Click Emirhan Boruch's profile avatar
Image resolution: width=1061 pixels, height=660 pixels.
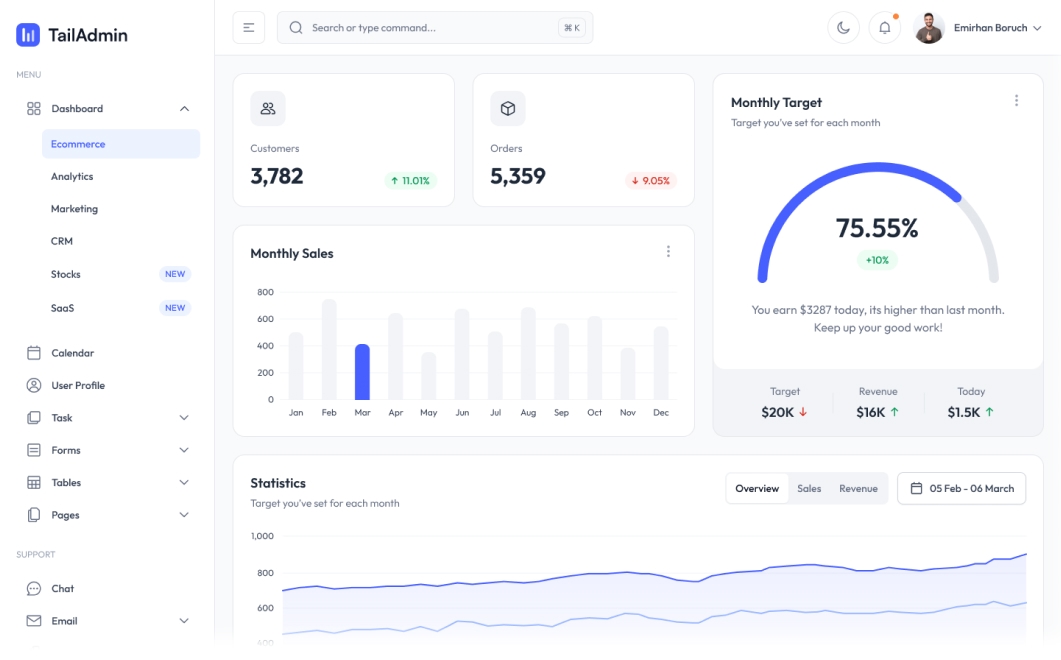pos(929,27)
